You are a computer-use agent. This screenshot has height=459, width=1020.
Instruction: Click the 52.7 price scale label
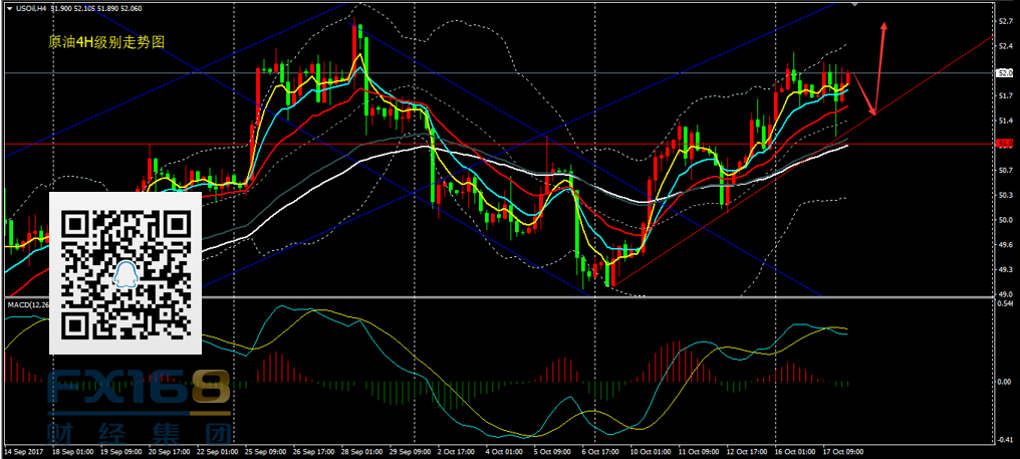pos(1006,20)
